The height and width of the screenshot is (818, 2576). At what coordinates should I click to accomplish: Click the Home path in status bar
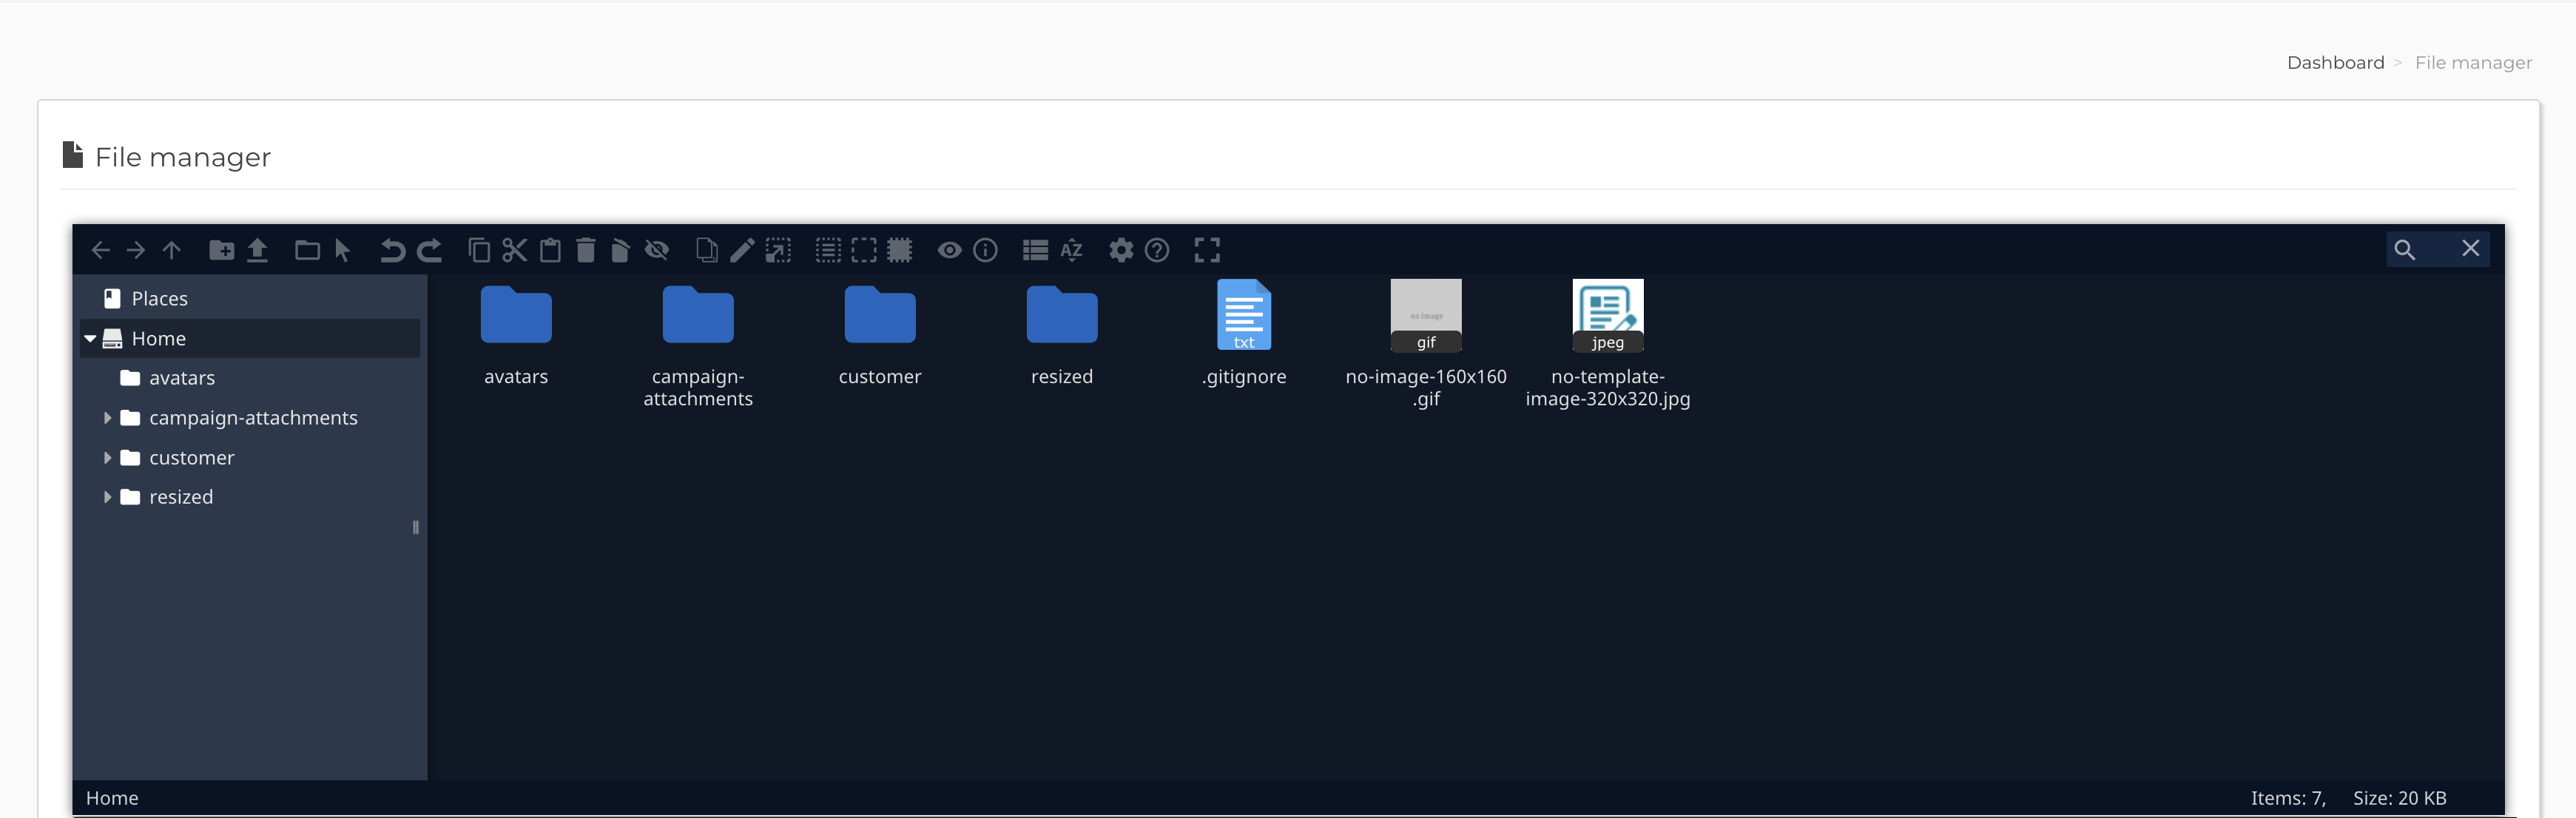tap(112, 798)
